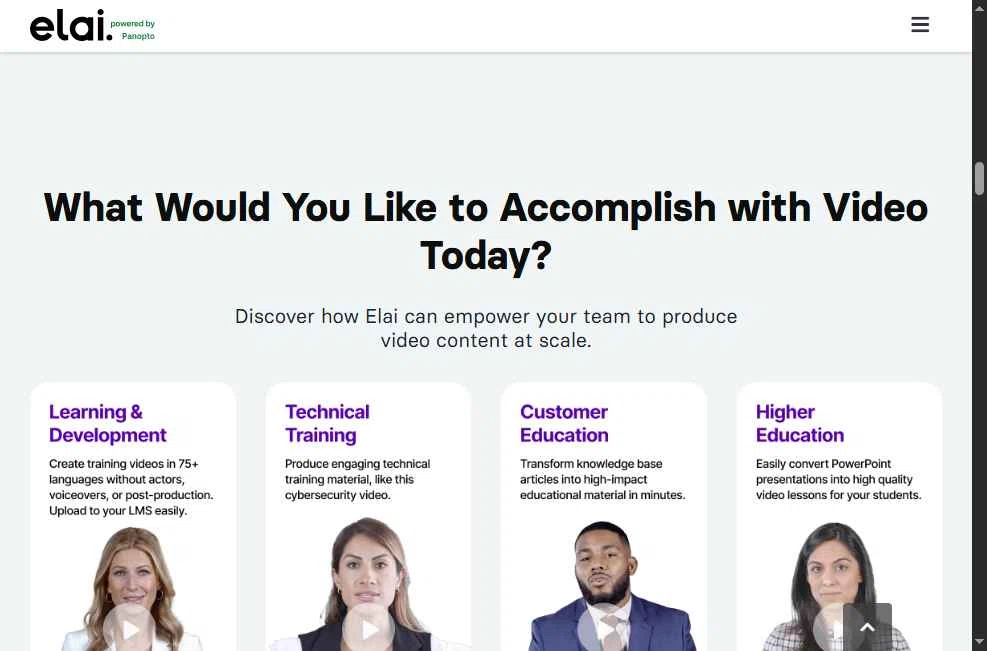Click the scrollbar up arrow
The height and width of the screenshot is (651, 987).
click(979, 8)
